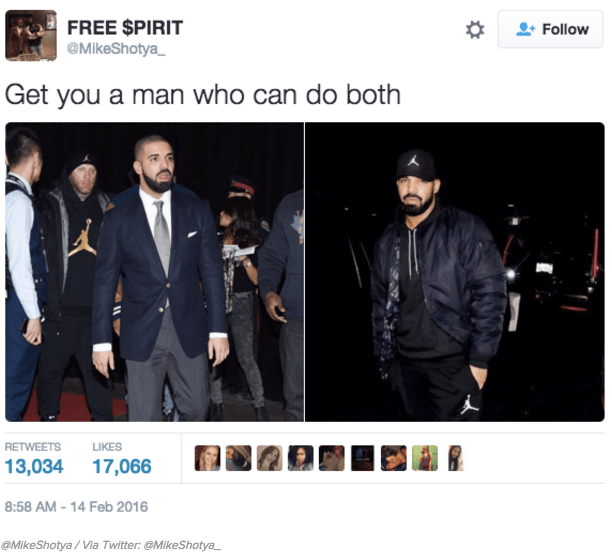Click the settings gear icon
Image resolution: width=612 pixels, height=556 pixels.
point(475,30)
